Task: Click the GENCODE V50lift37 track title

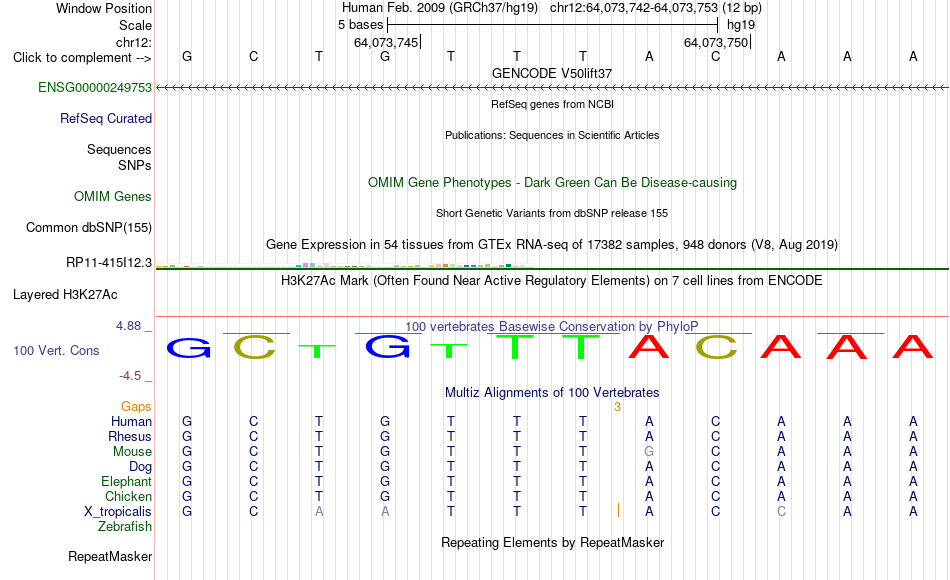Action: (552, 73)
